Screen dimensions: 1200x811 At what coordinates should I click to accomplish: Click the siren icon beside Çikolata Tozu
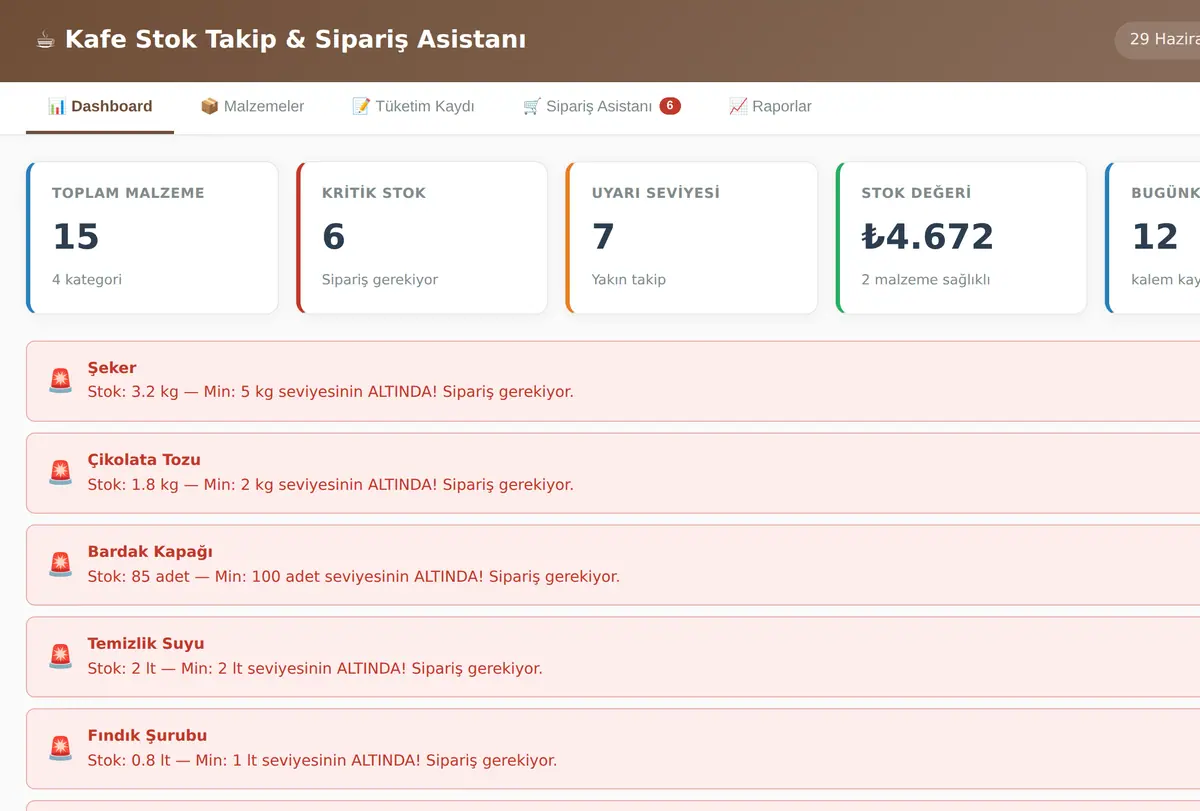pyautogui.click(x=61, y=472)
